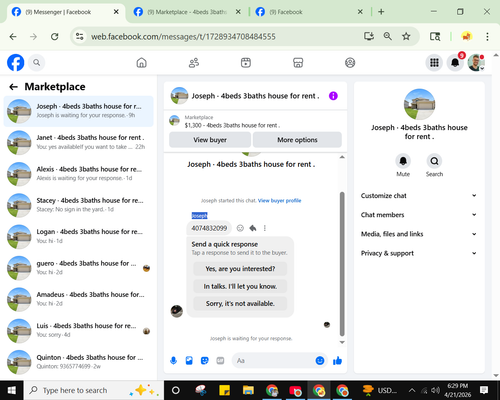This screenshot has width=500, height=400.
Task: Choose a sticker icon in composer
Action: (205, 361)
